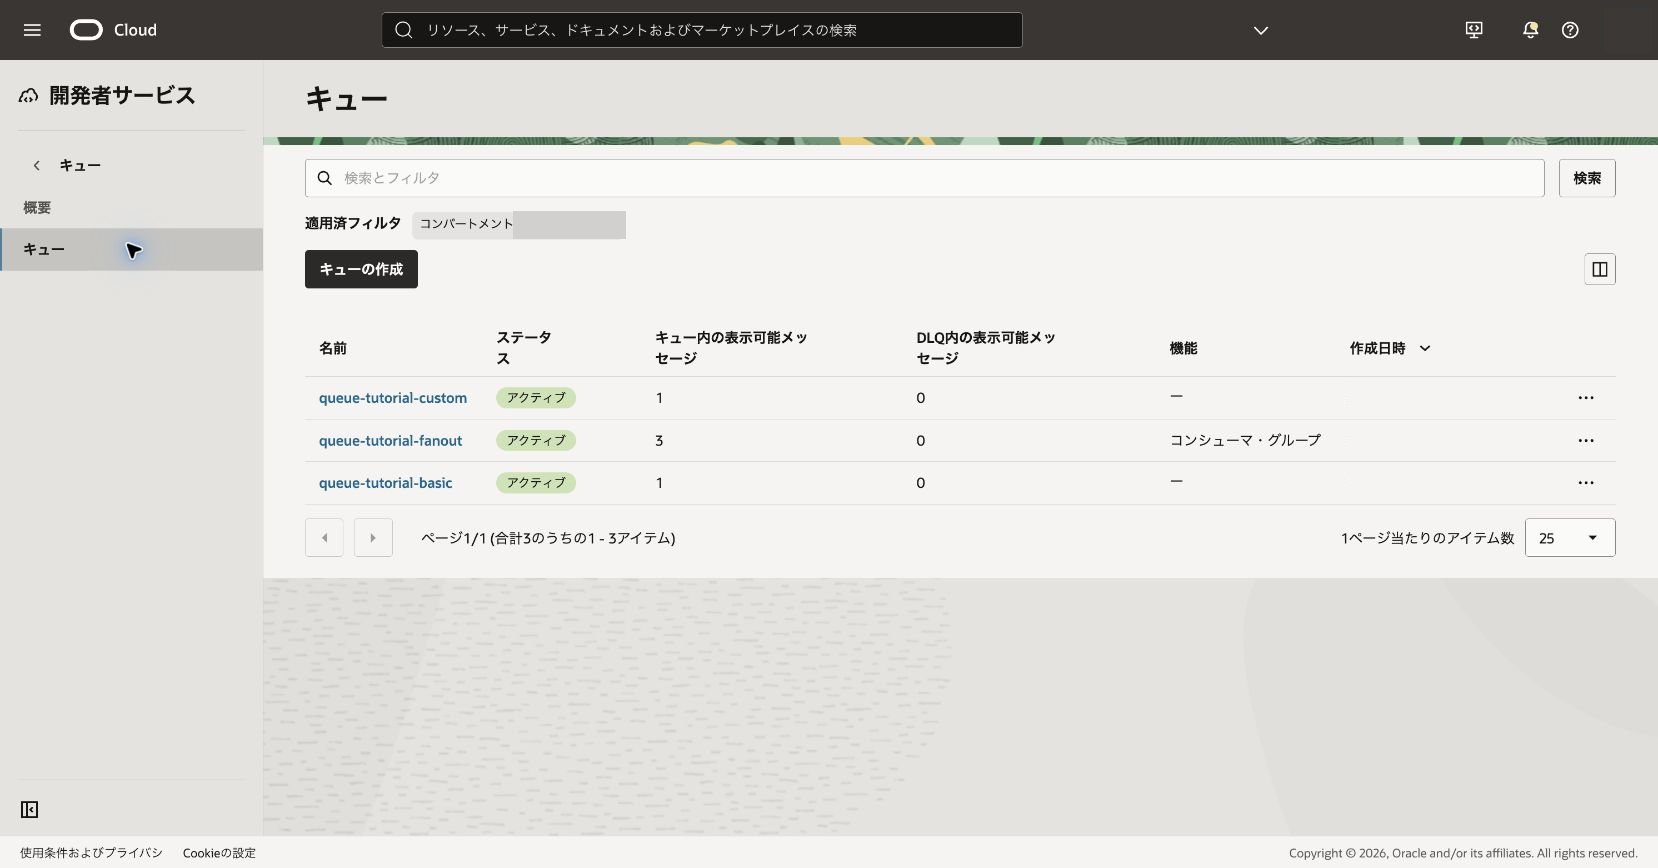Click コンシューマ・グループ cell text
The width and height of the screenshot is (1658, 868).
1245,440
